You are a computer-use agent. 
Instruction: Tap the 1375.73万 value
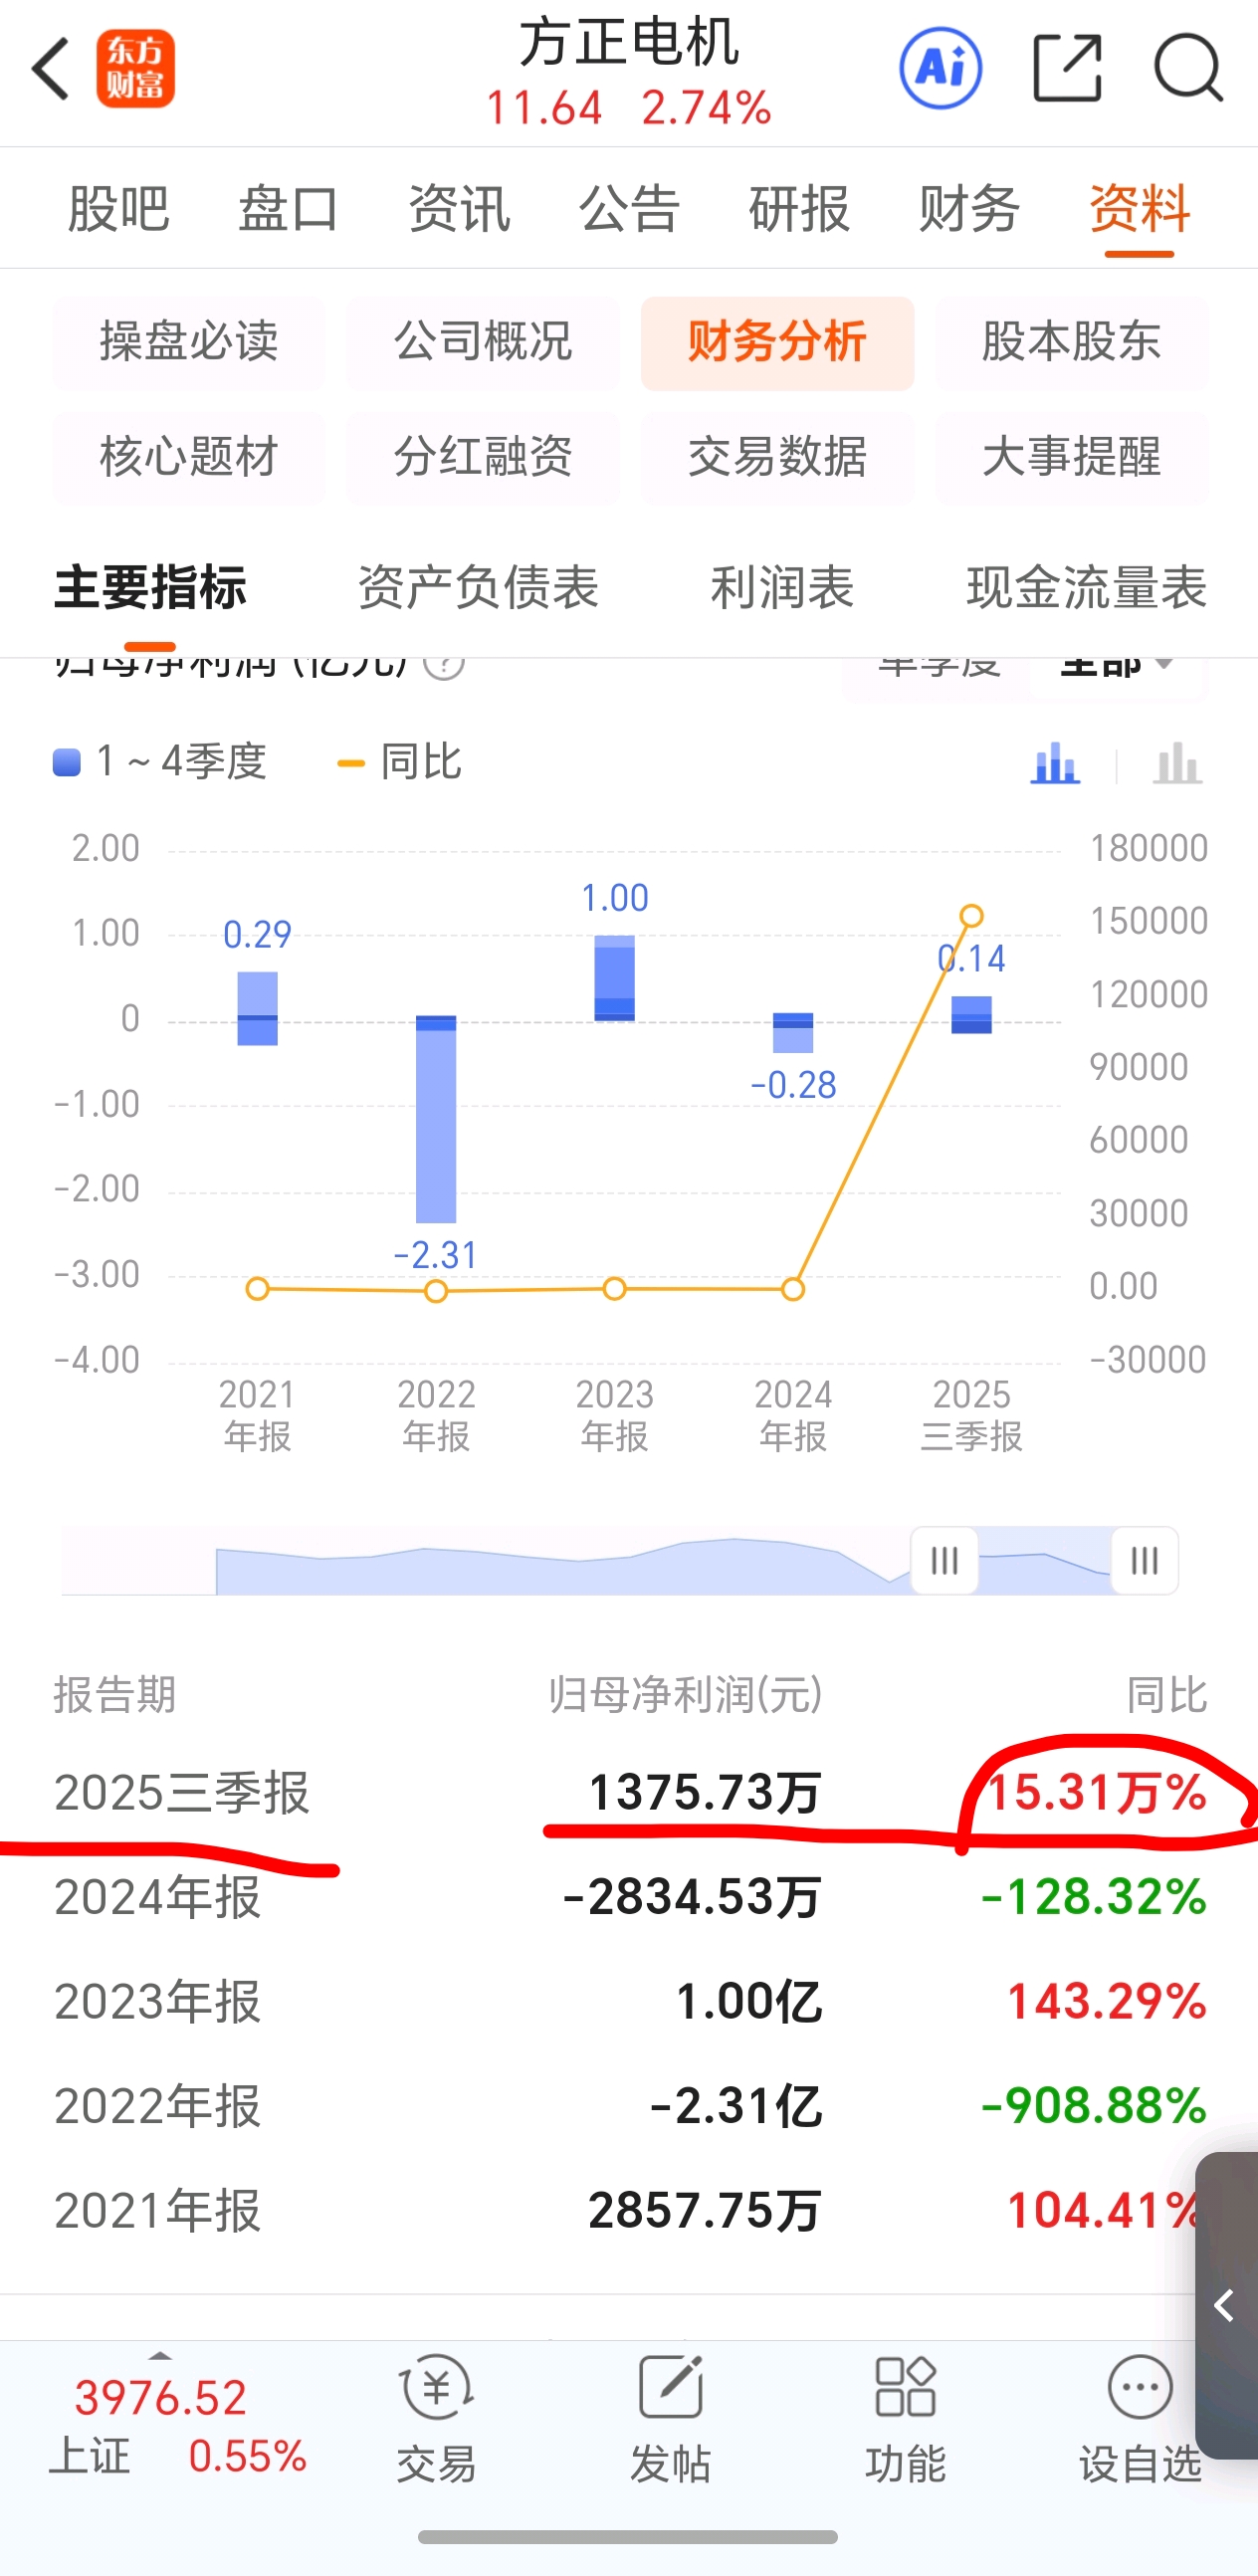pos(704,1793)
